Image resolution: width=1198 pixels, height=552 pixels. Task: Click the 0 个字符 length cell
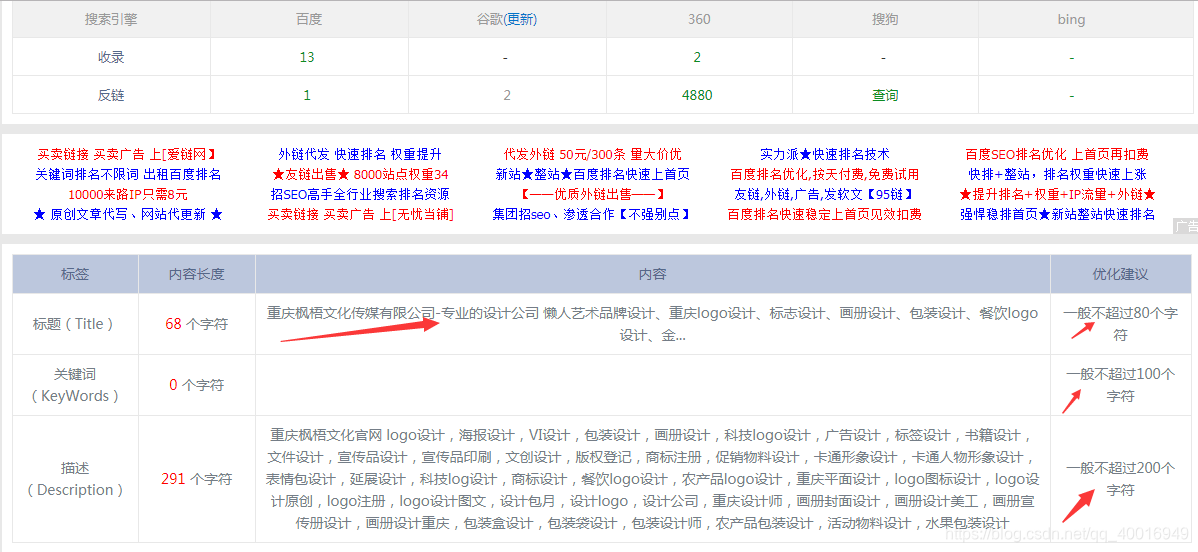tap(196, 385)
